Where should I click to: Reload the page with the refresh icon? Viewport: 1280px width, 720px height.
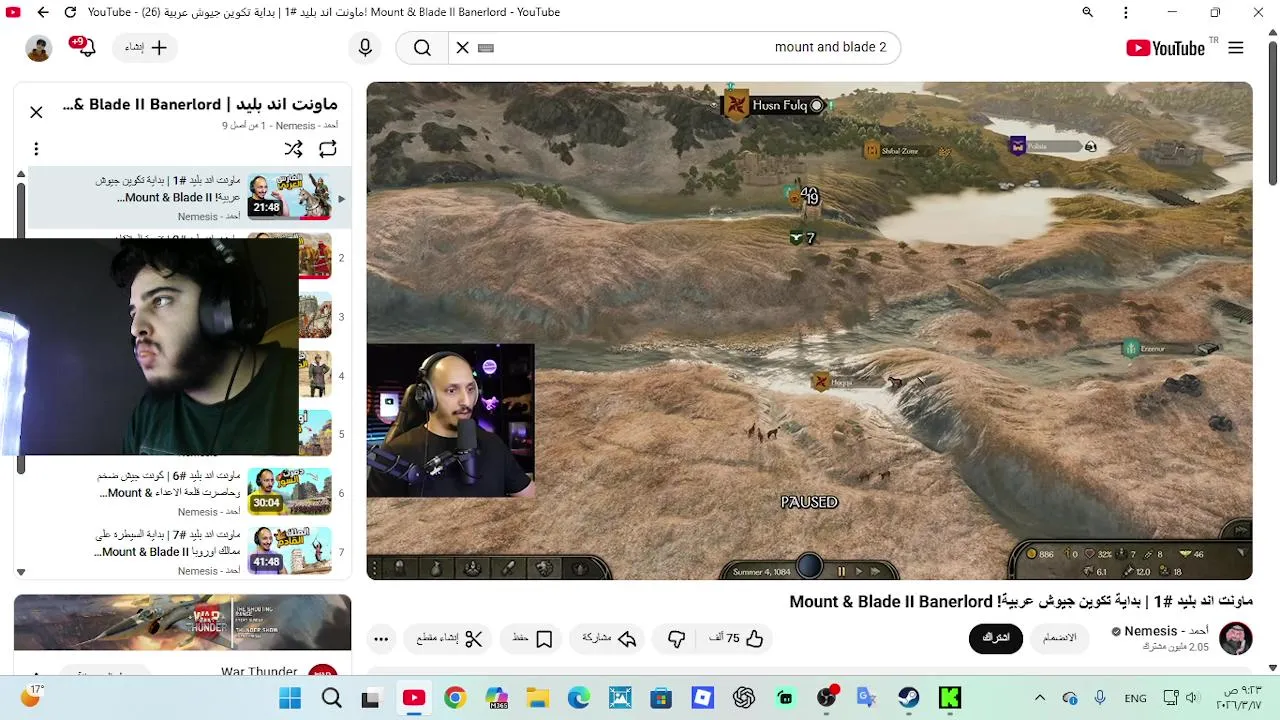(x=70, y=12)
